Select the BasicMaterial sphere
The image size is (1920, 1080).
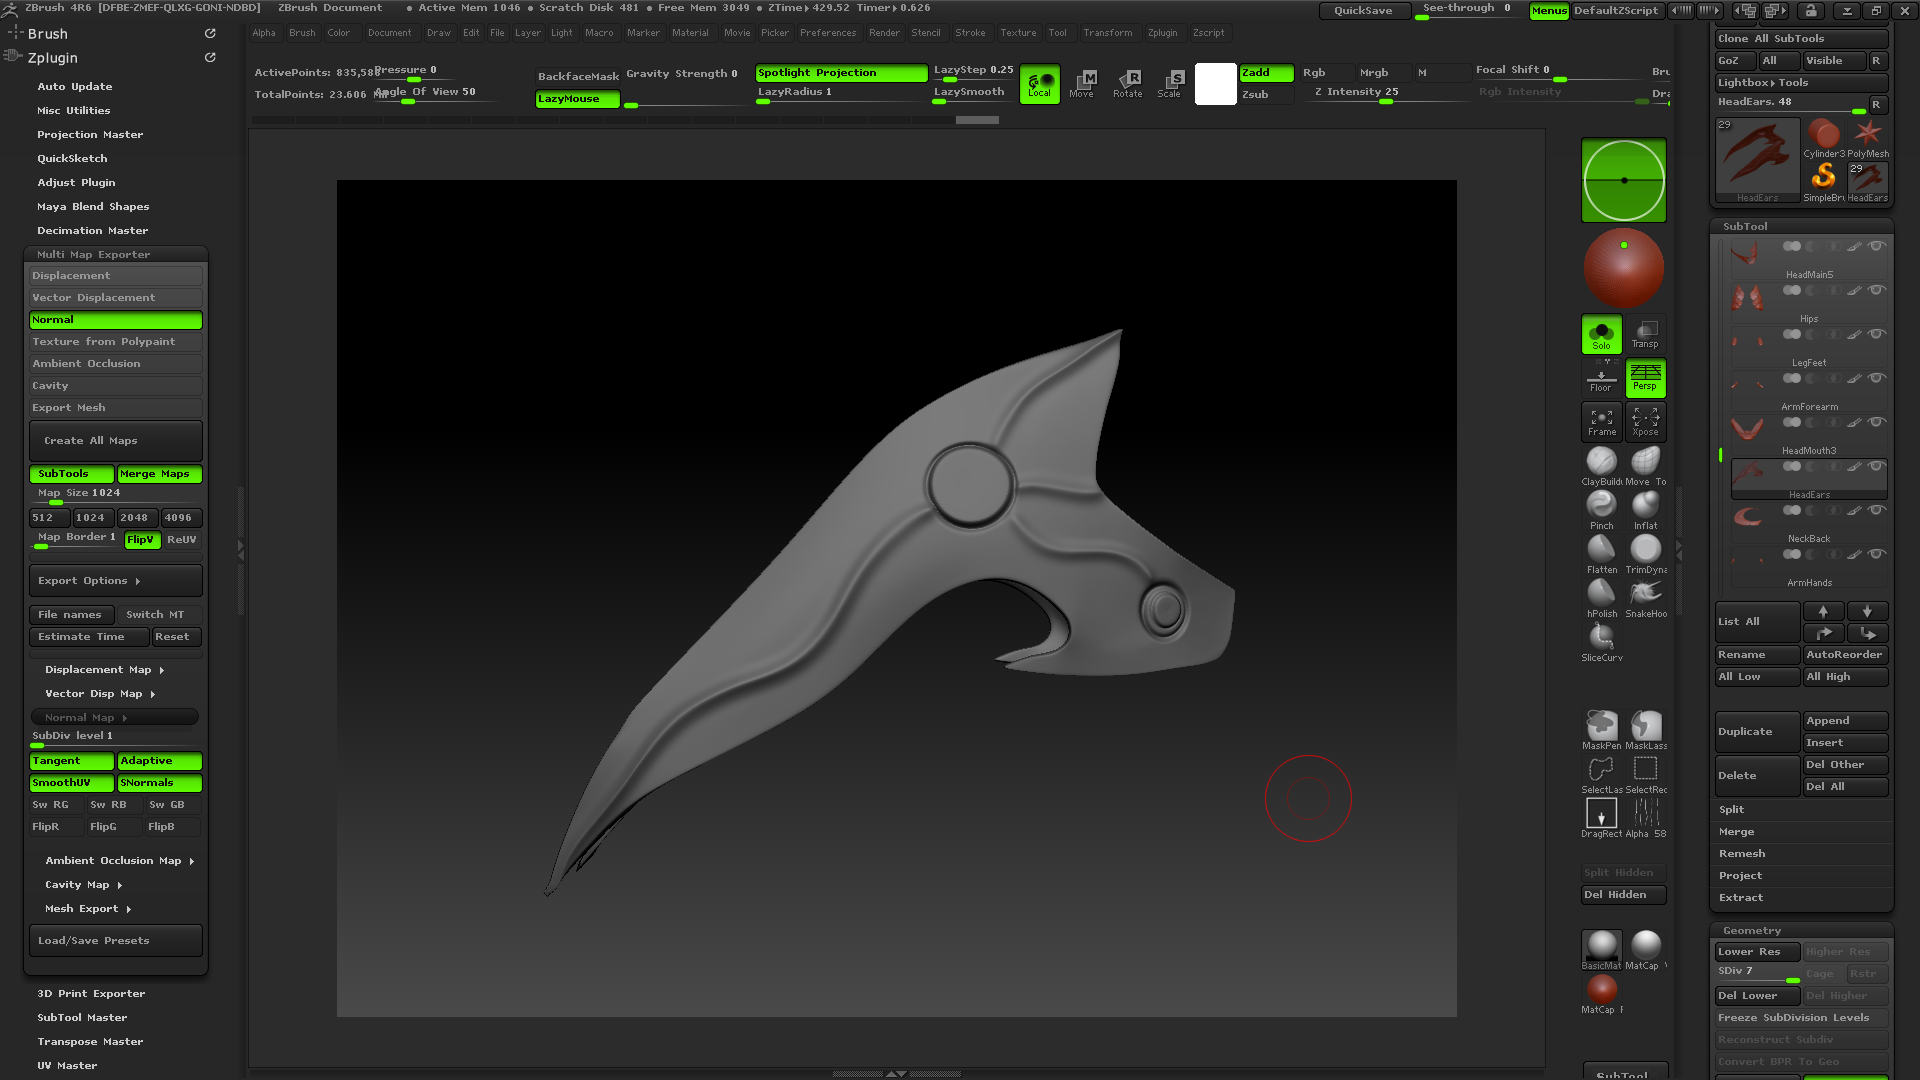click(1601, 947)
